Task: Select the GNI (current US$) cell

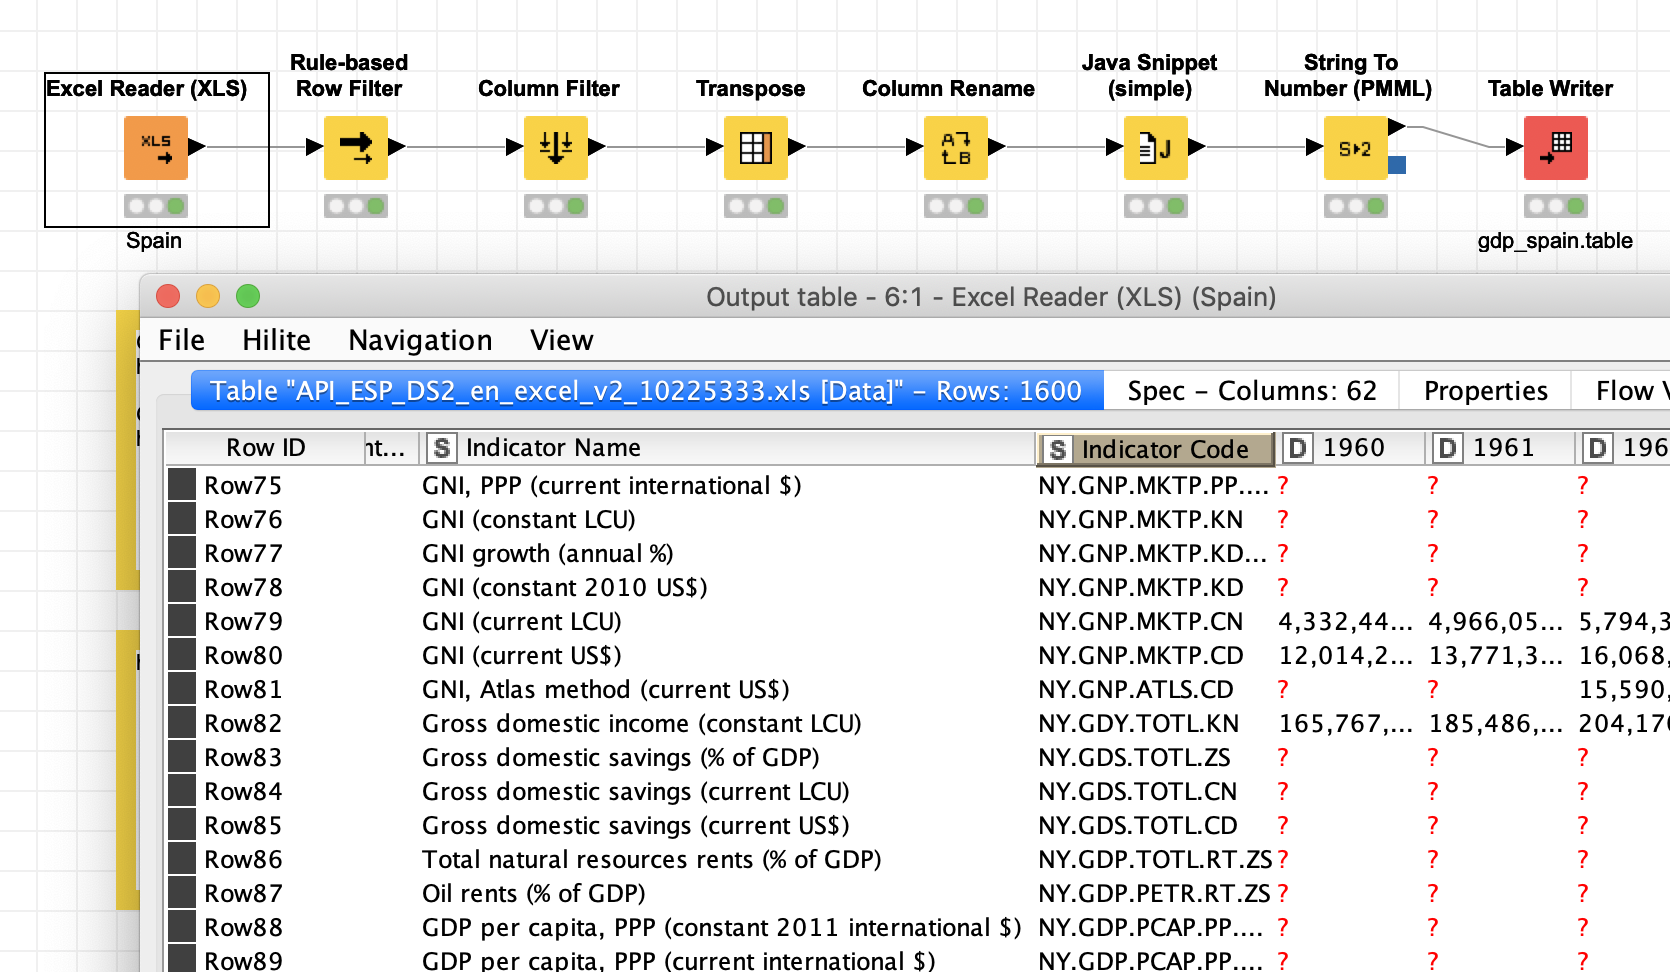Action: point(521,656)
